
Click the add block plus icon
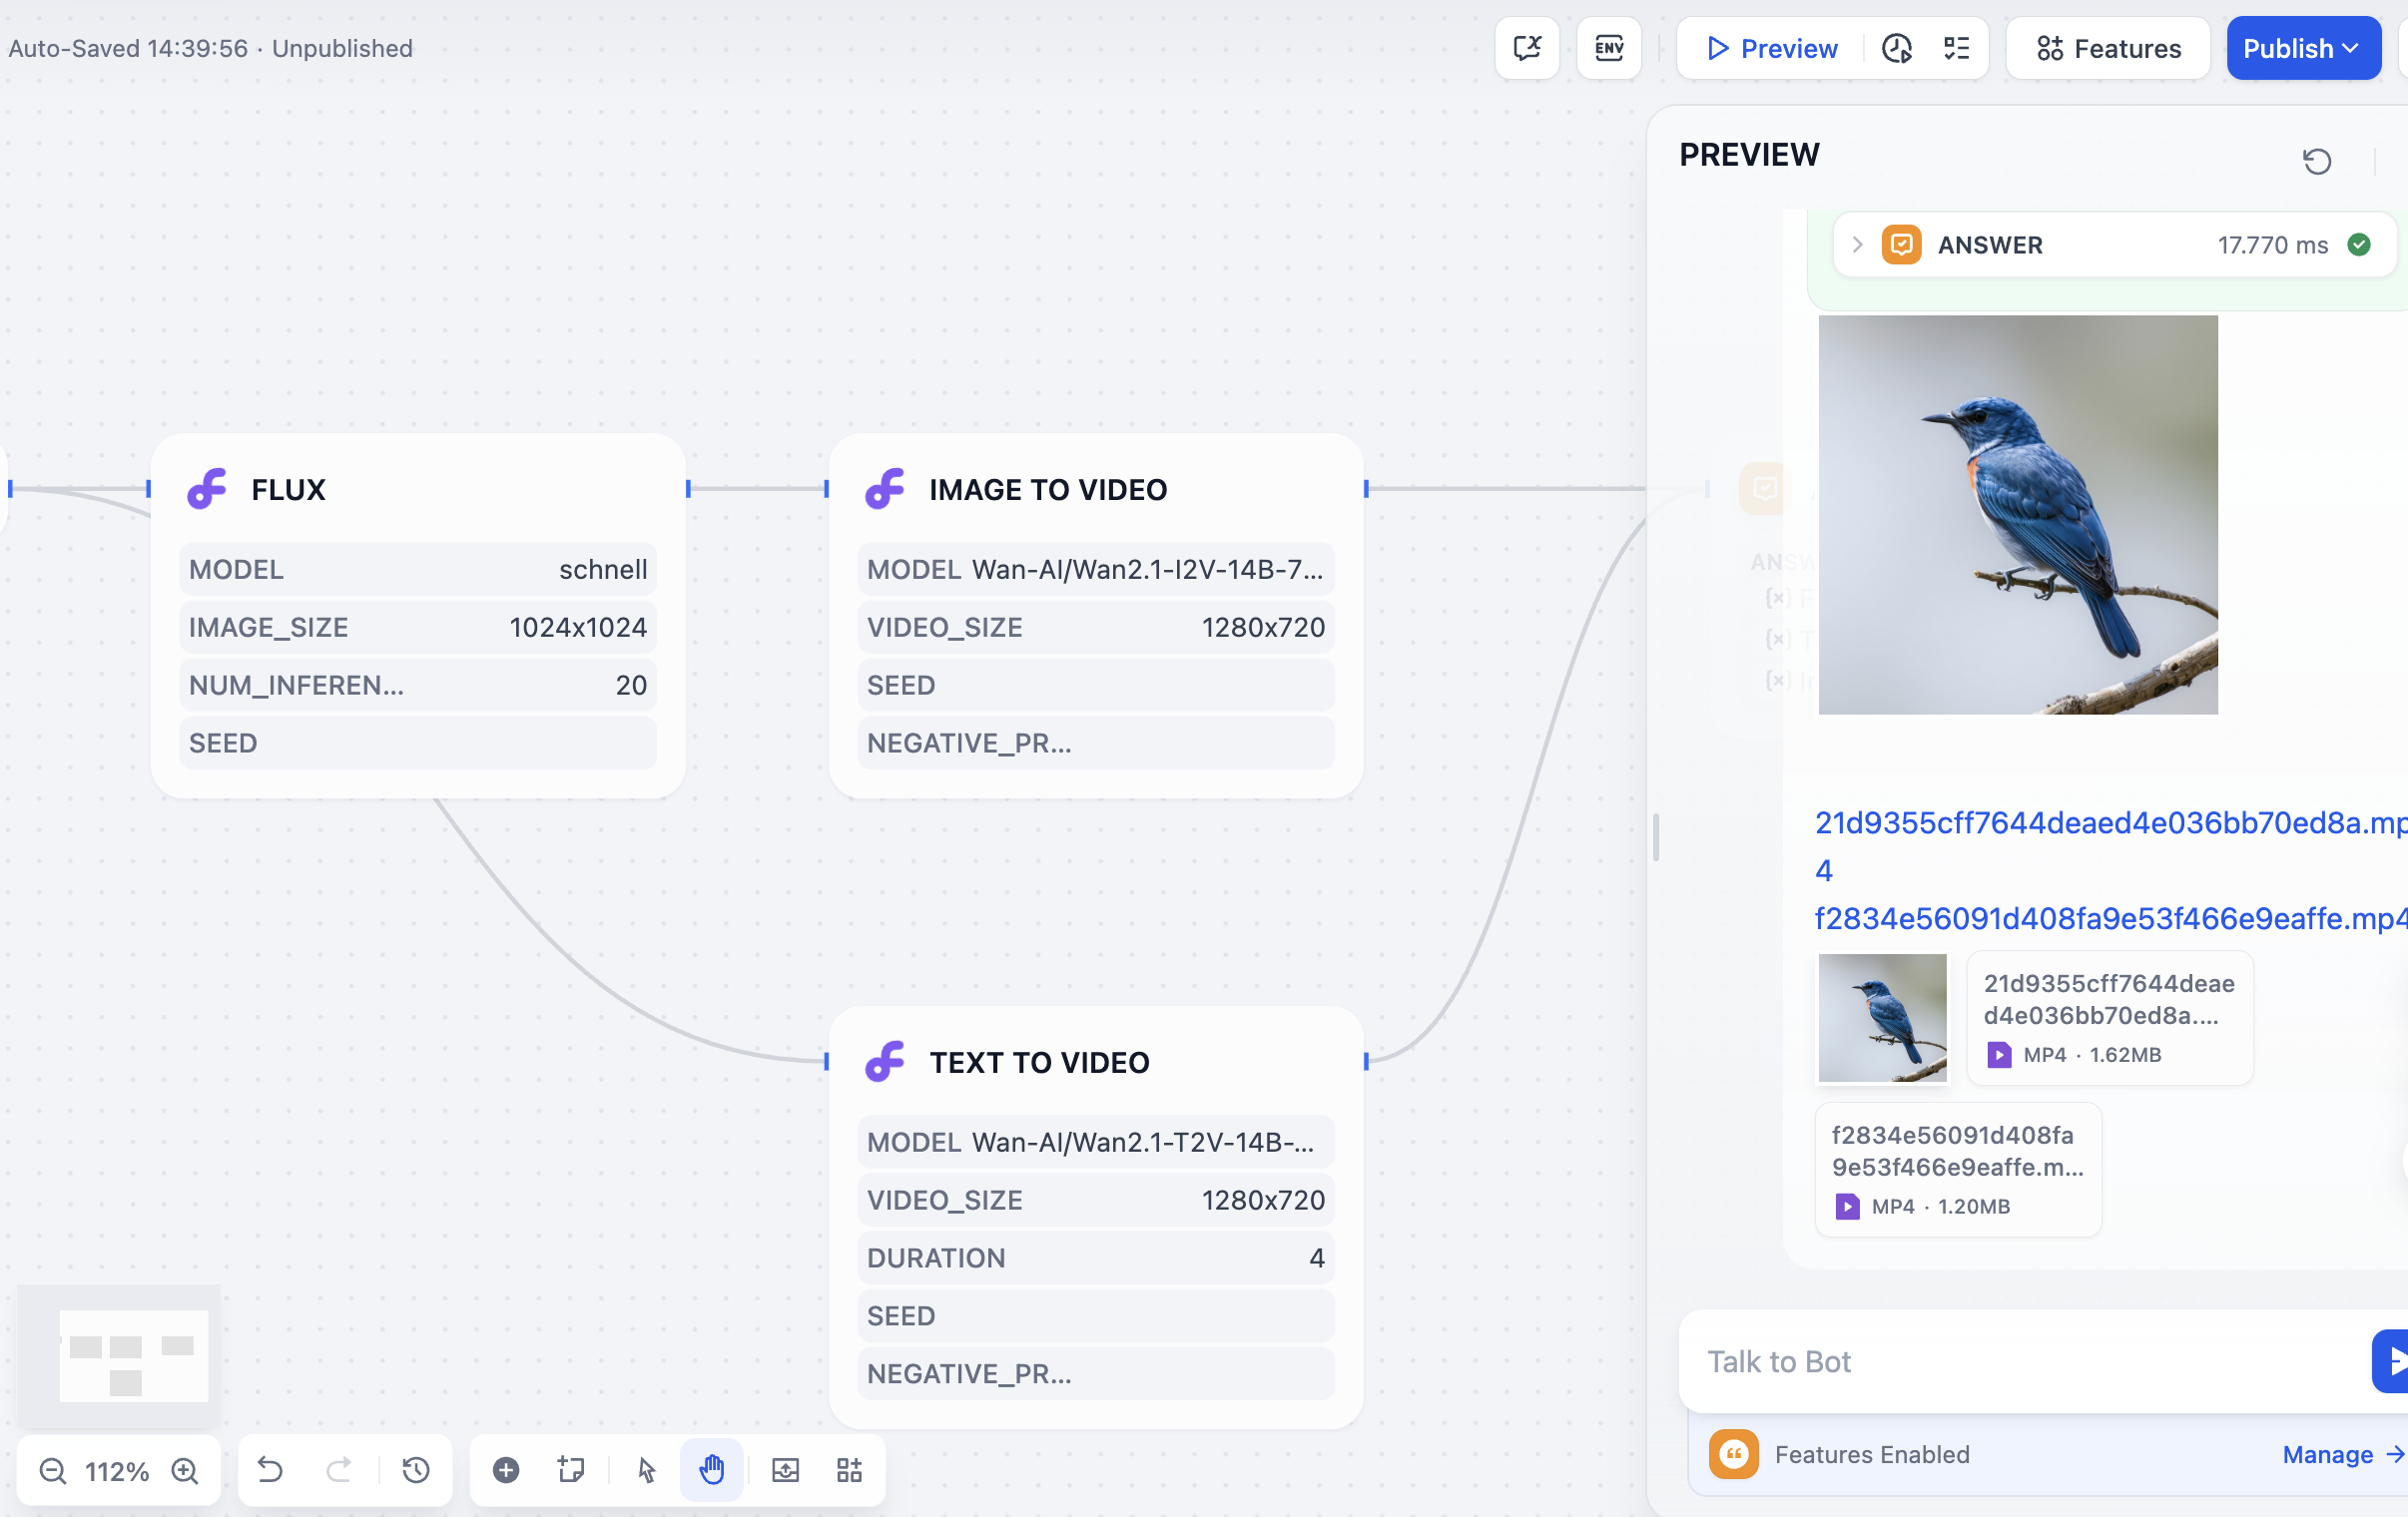(x=506, y=1470)
